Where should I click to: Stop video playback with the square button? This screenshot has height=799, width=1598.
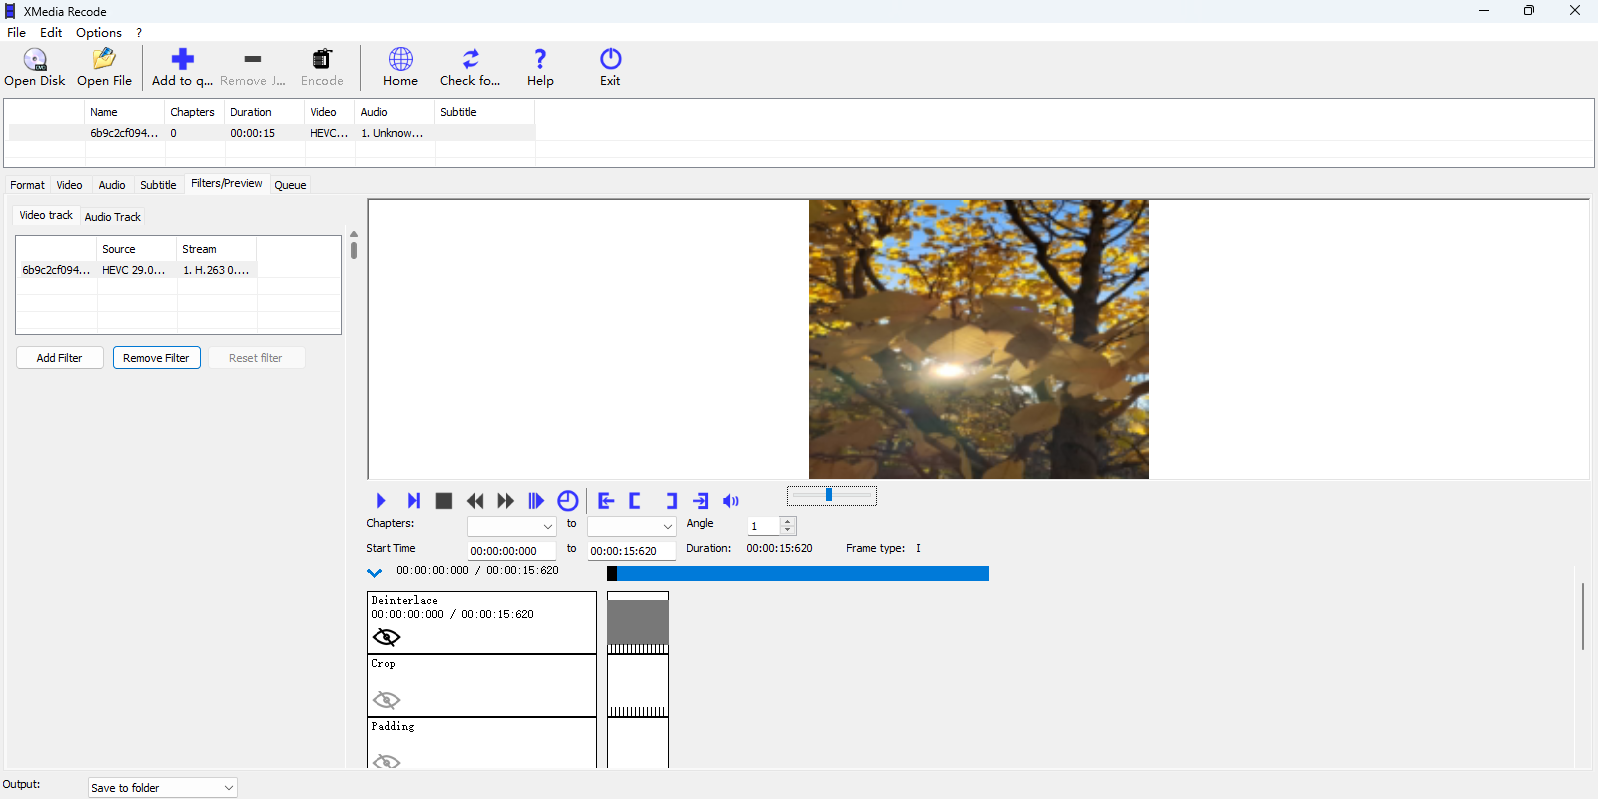point(444,501)
